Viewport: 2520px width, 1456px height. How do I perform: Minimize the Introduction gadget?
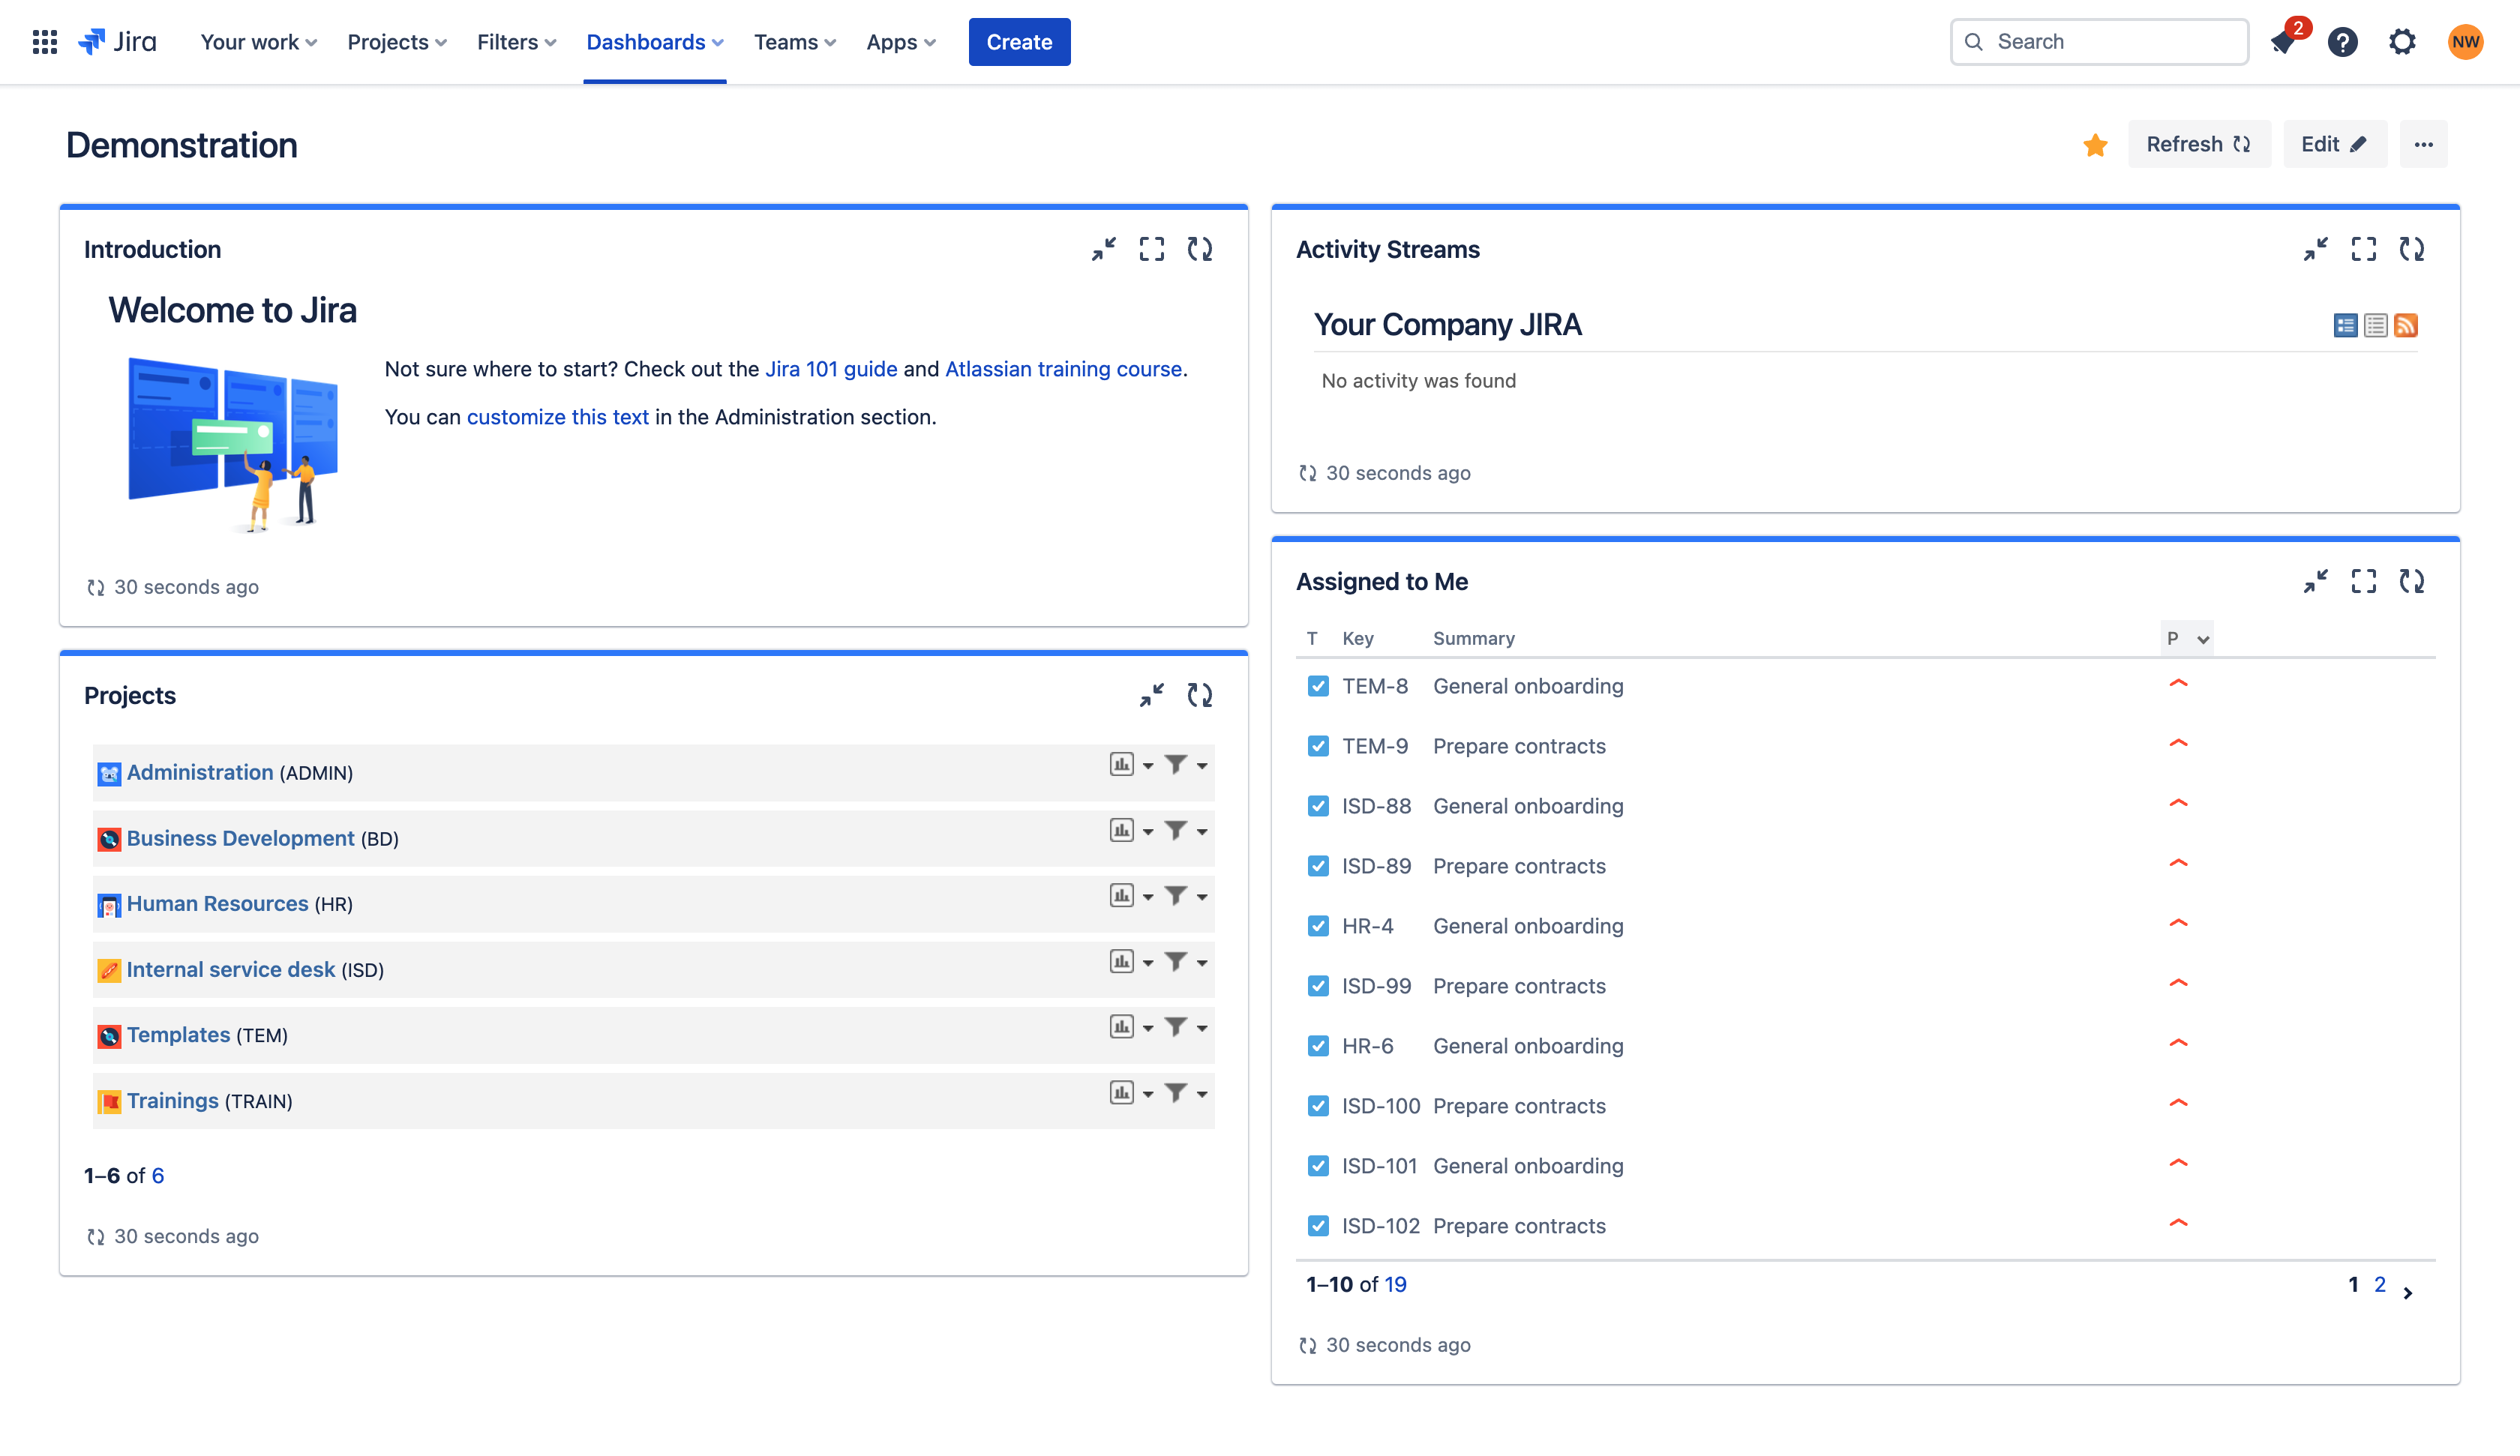tap(1103, 249)
